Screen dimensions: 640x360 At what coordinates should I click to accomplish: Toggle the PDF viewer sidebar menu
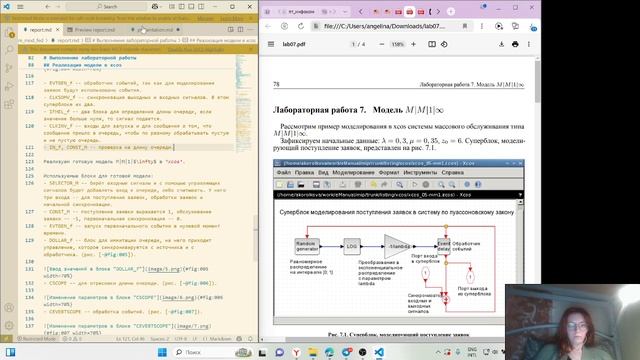(271, 44)
